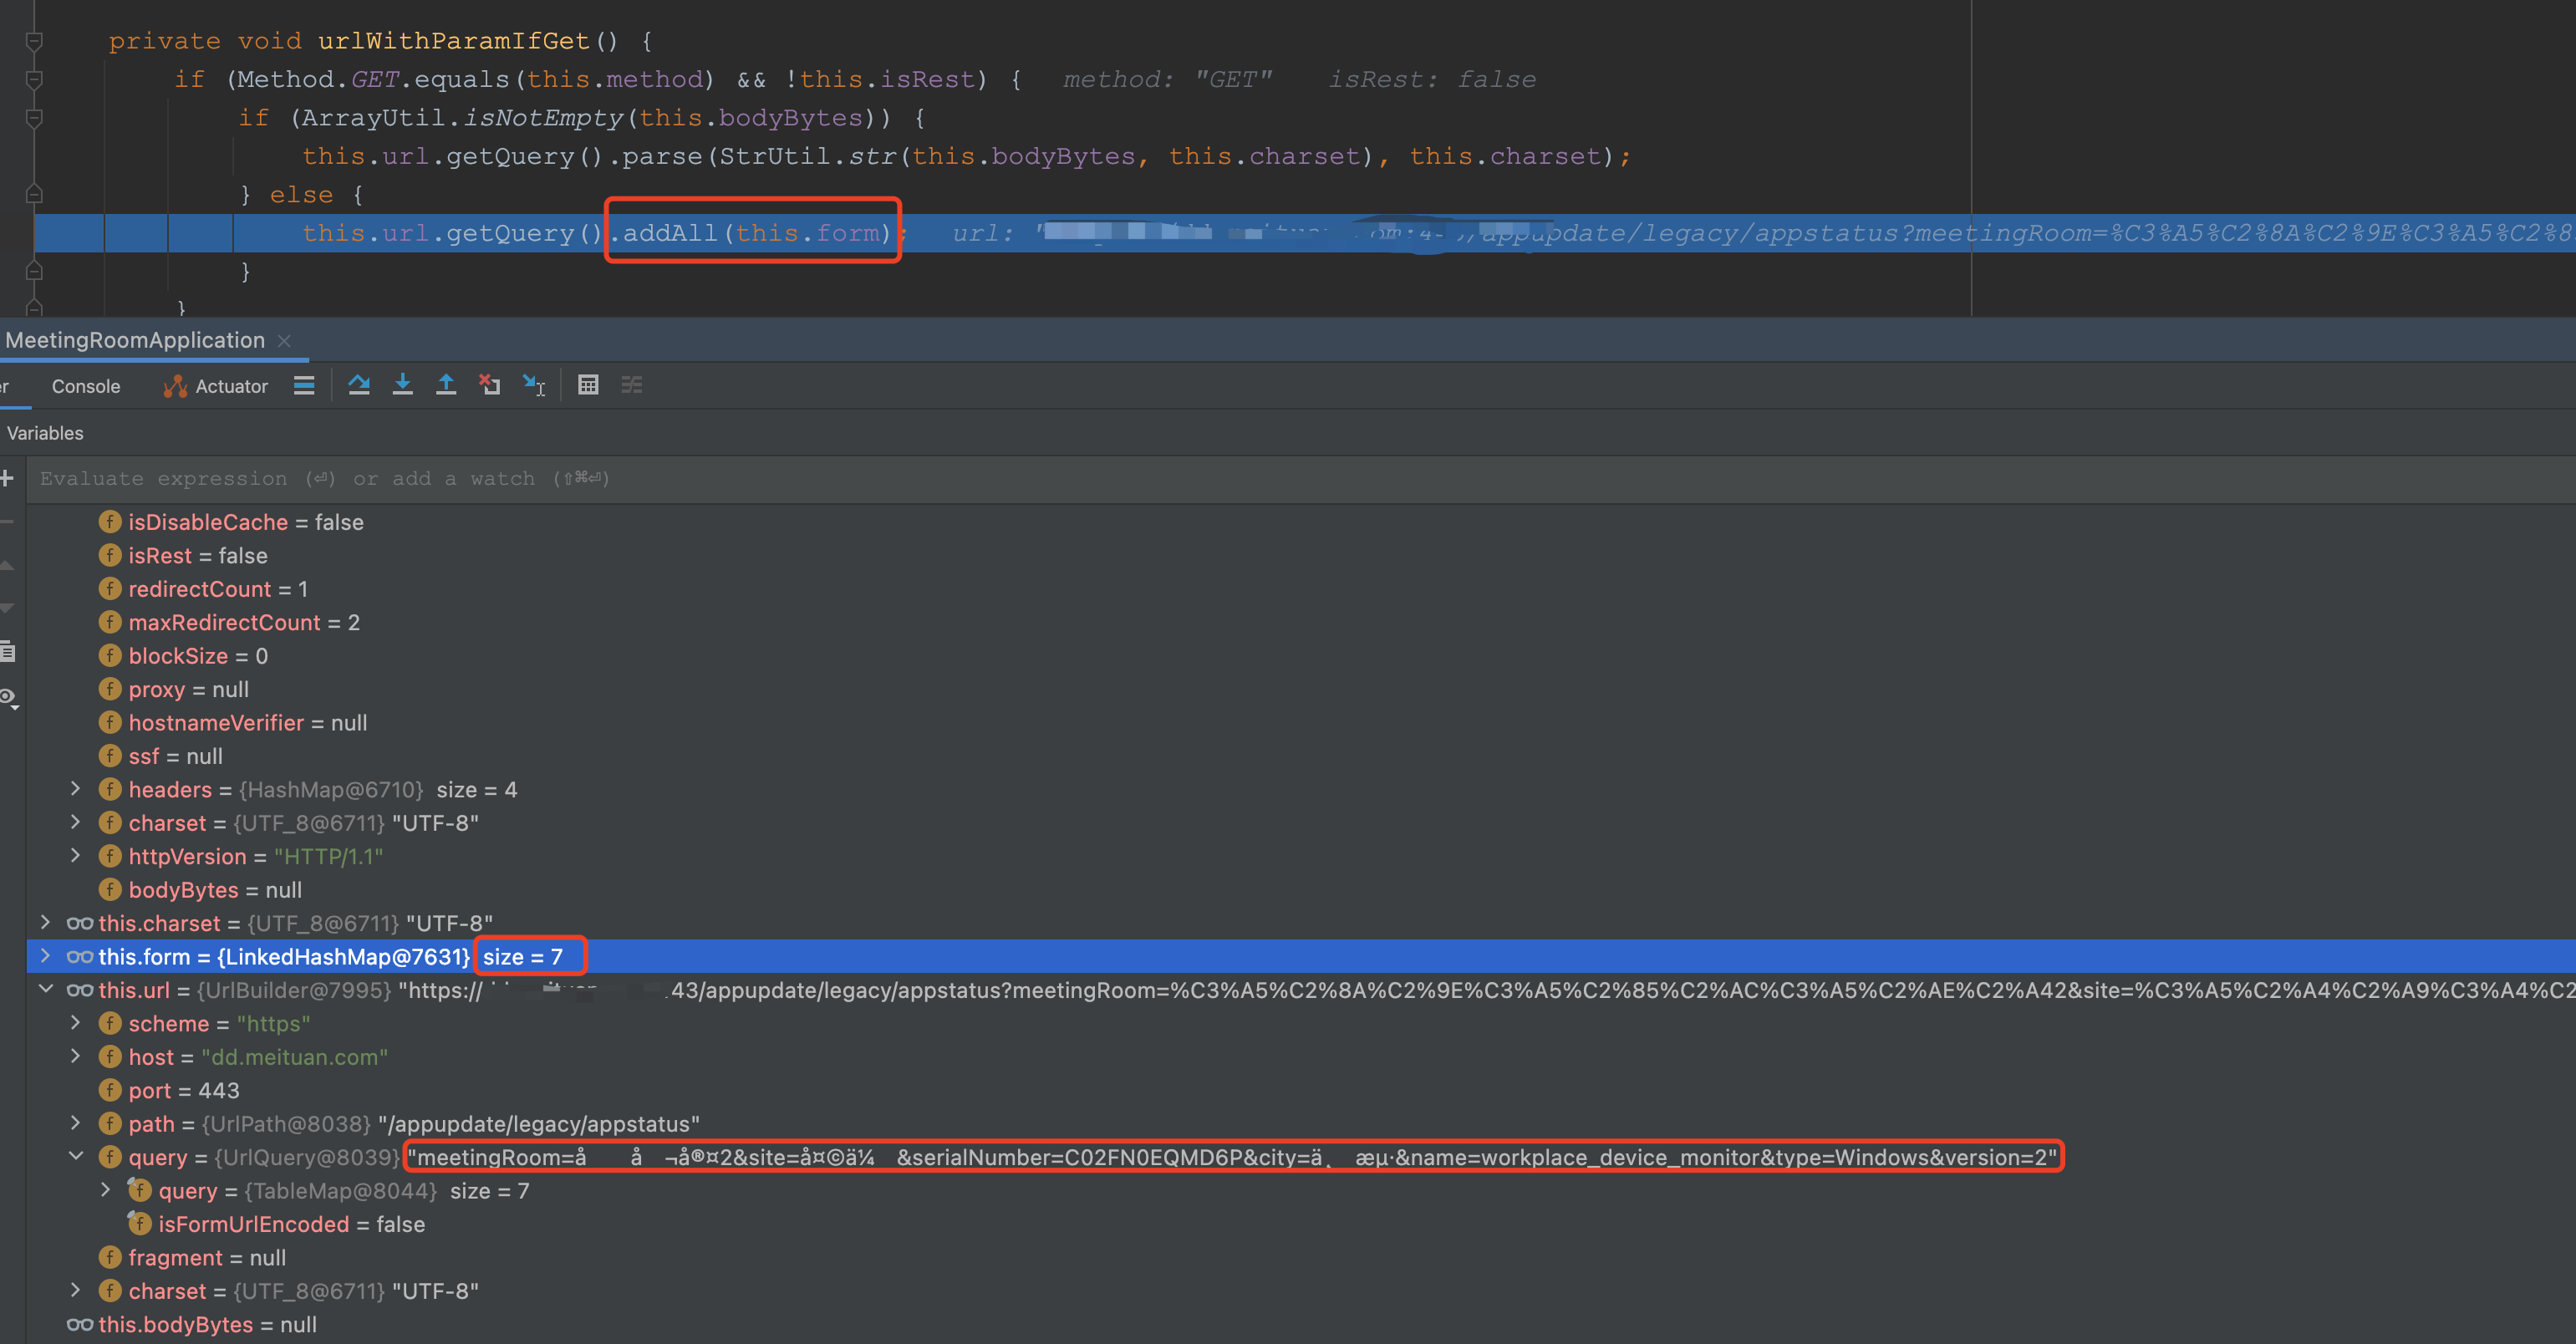Expand the this.form LinkedHashMap entry
Image resolution: width=2576 pixels, height=1344 pixels.
45,956
